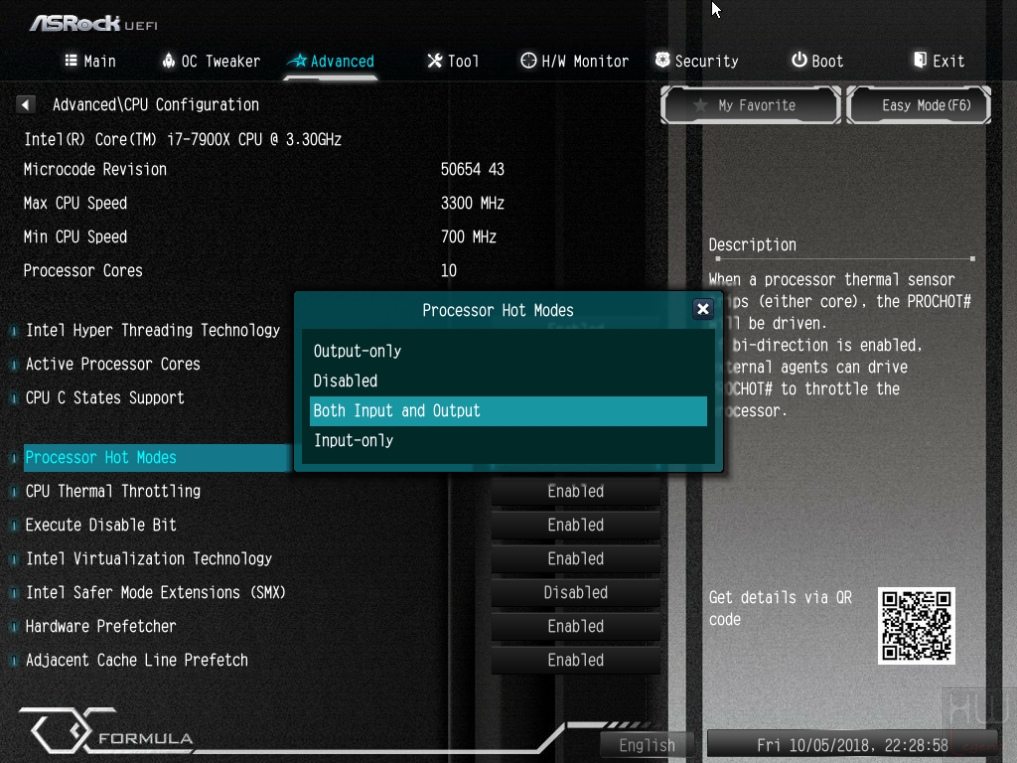Open Intel Safer Mode Extensions value dropdown
Image resolution: width=1017 pixels, height=763 pixels.
[575, 592]
